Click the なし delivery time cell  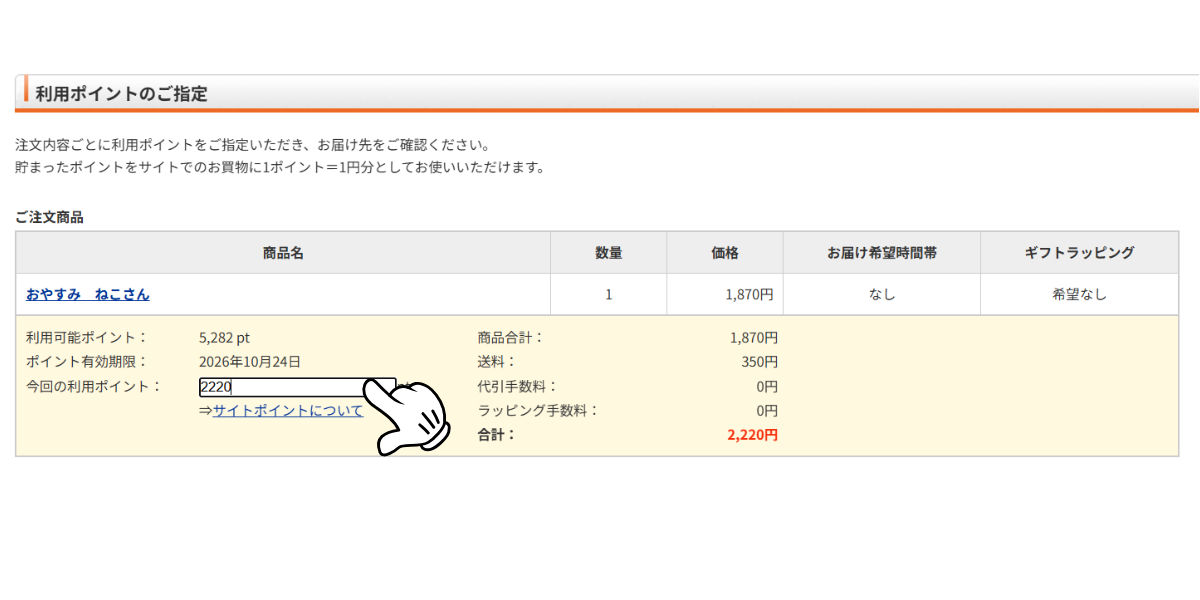[x=881, y=293]
